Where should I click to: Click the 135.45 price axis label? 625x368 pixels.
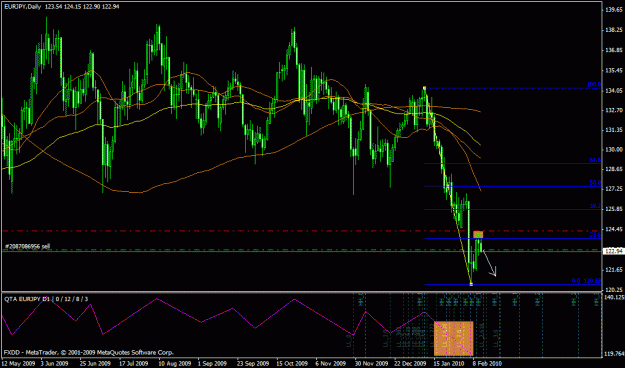point(613,71)
